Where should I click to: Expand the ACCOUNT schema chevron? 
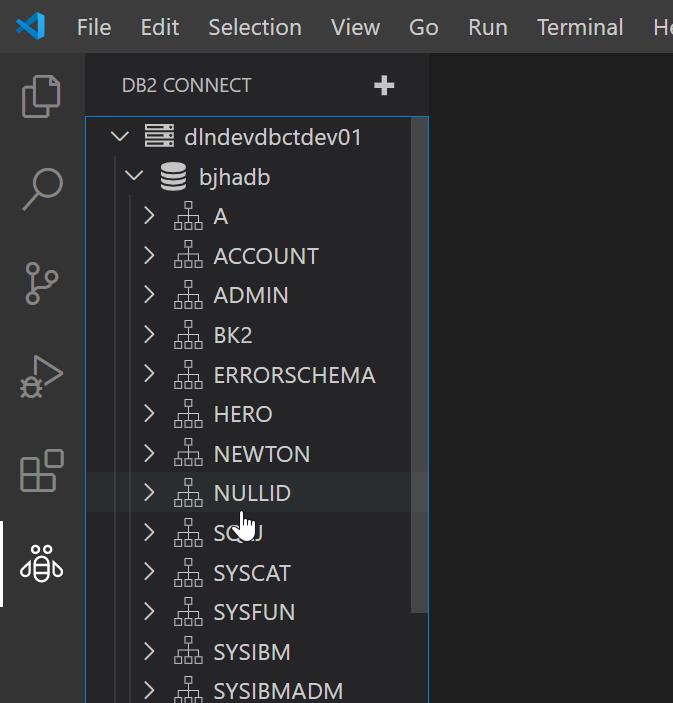coord(149,256)
